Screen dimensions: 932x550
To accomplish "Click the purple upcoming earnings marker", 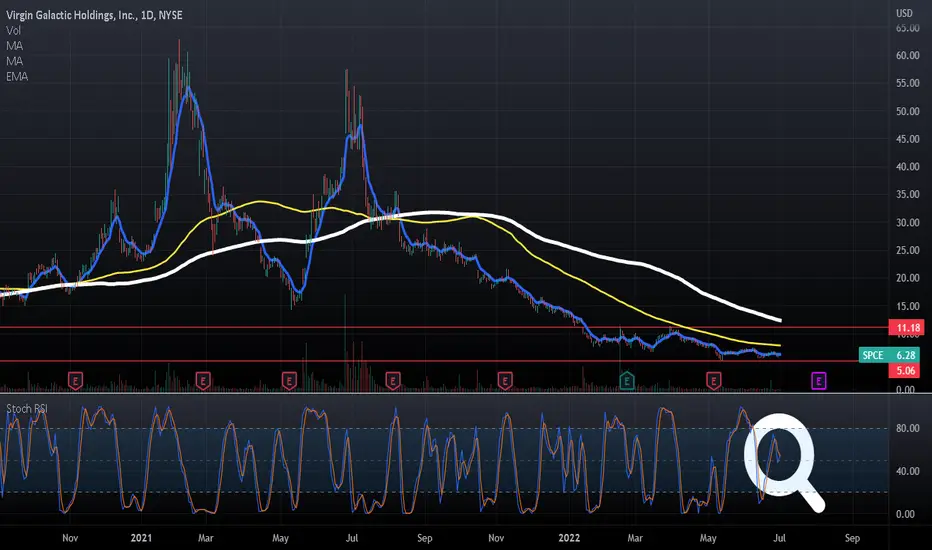I will pos(818,381).
